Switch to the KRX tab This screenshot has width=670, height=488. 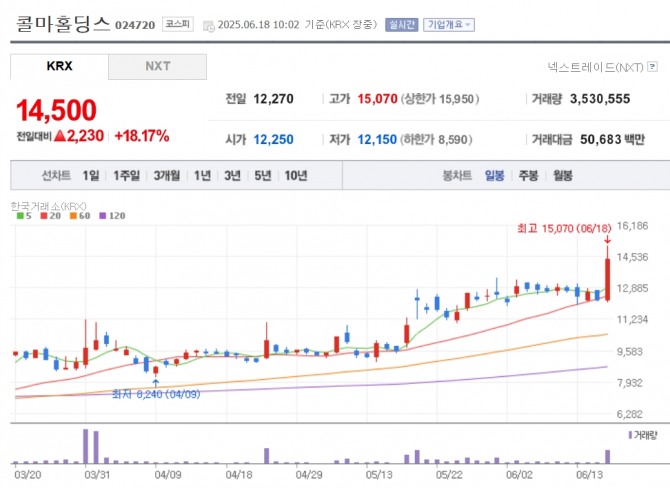pyautogui.click(x=59, y=67)
